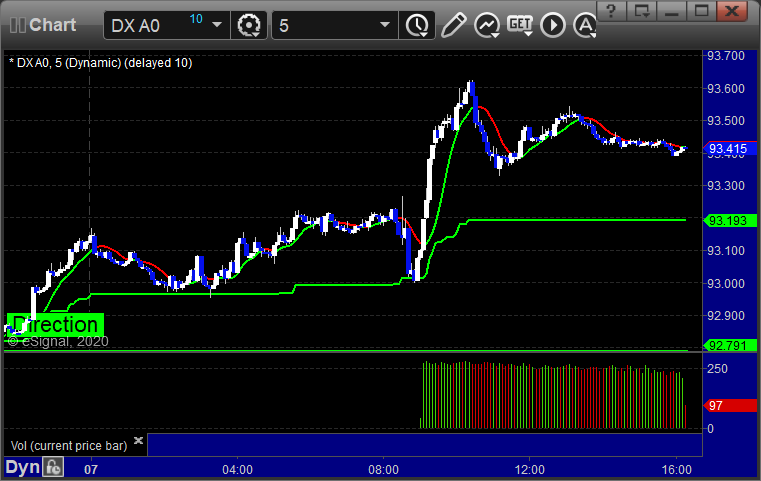Start bar replay with play icon
Screen dimensions: 761x481
[553, 25]
